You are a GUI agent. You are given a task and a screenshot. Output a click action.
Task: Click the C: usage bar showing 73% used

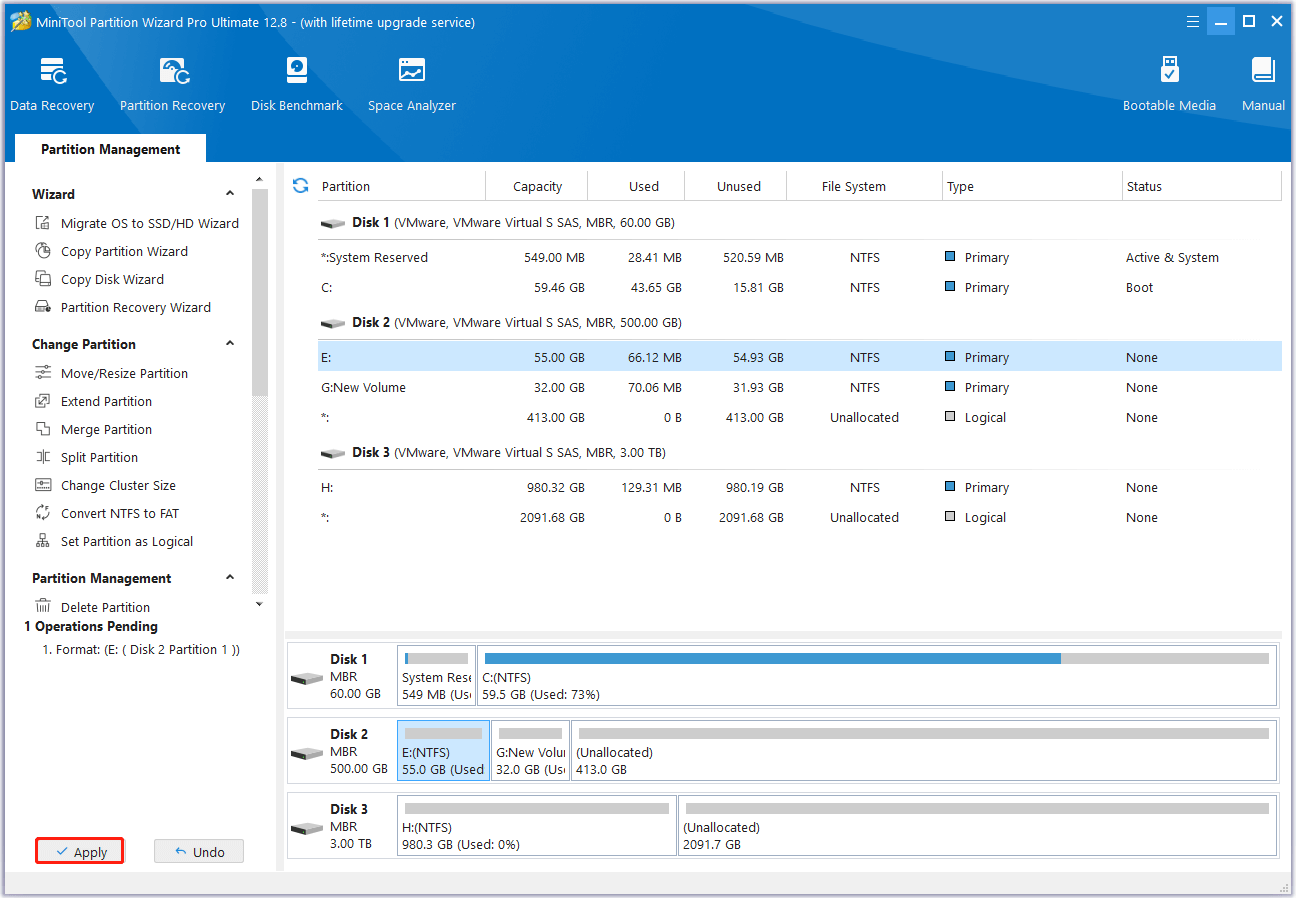tap(877, 659)
